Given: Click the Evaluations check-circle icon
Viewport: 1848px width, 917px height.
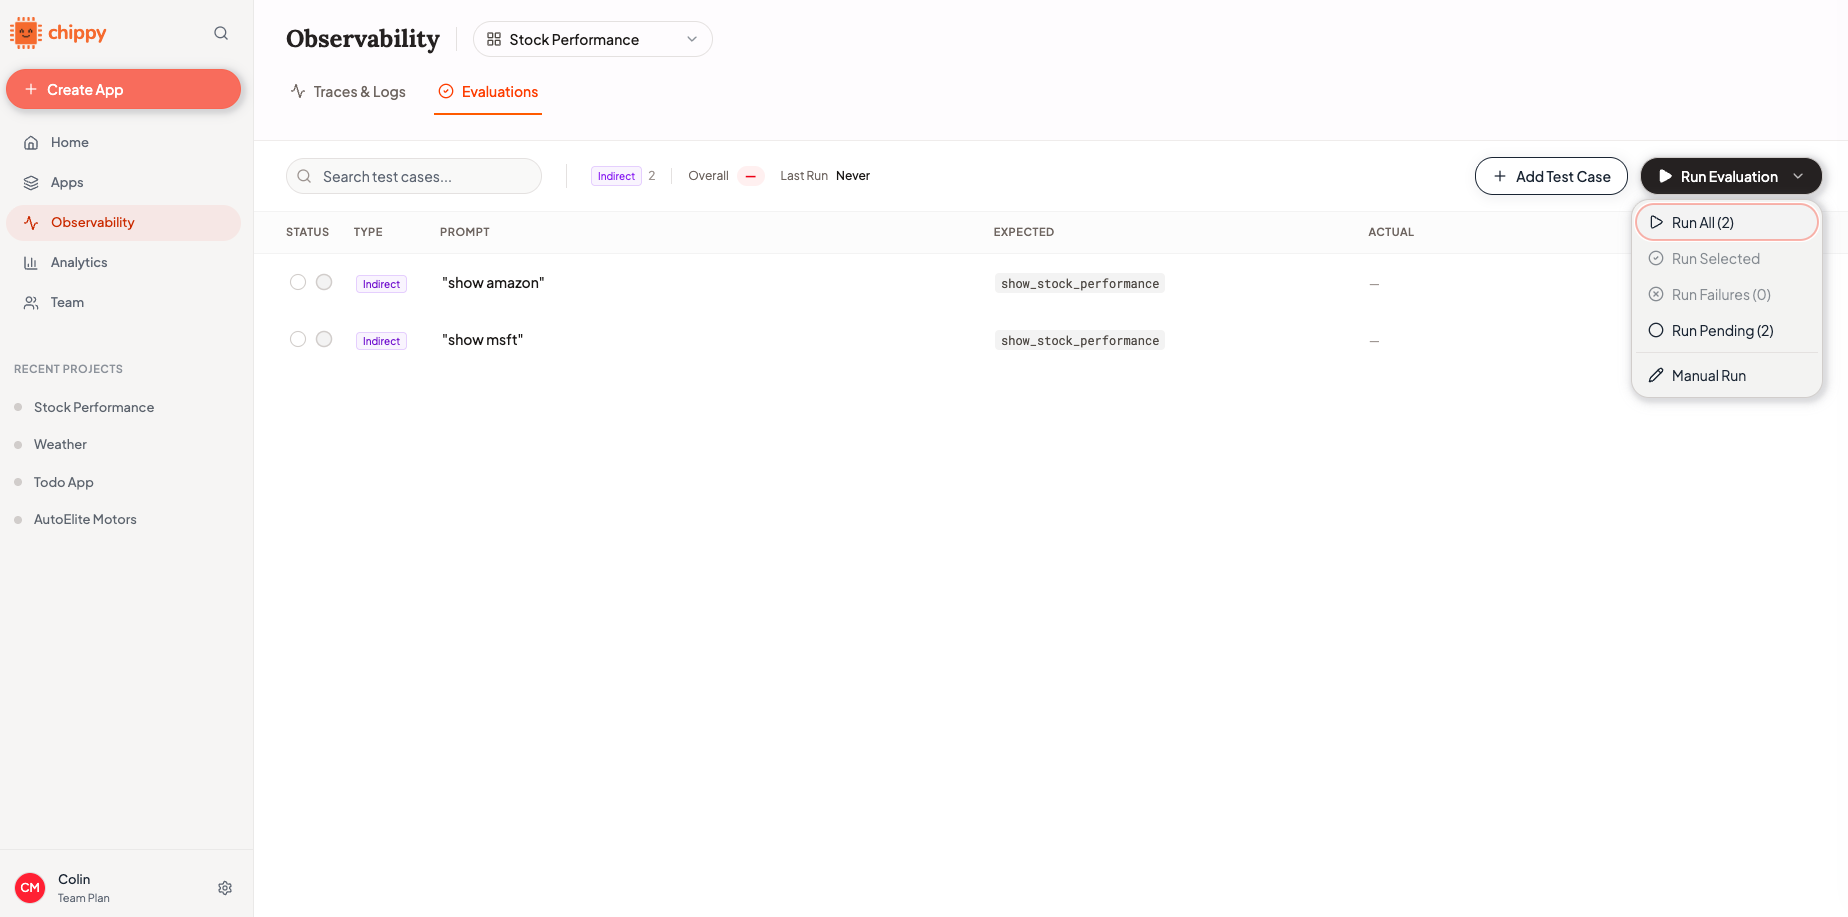Looking at the screenshot, I should [446, 91].
